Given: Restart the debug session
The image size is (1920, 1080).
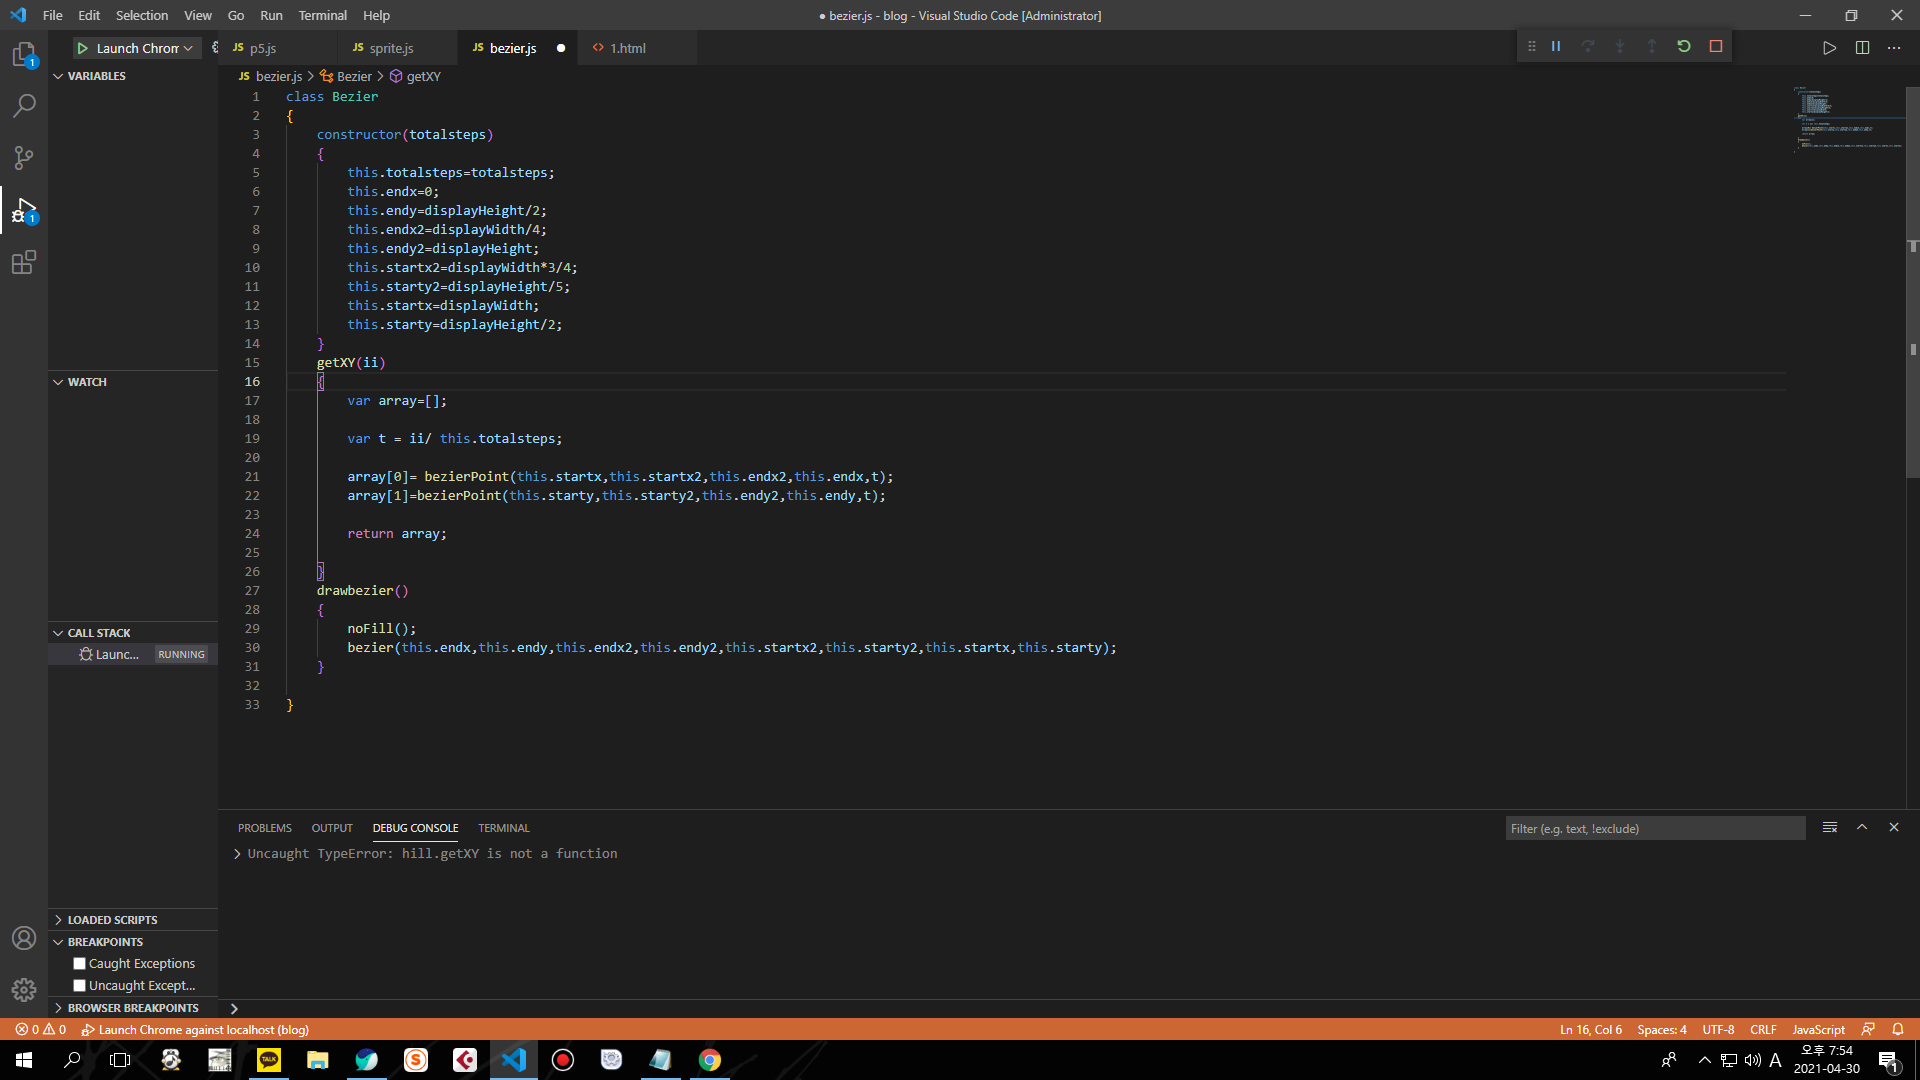Looking at the screenshot, I should pos(1684,47).
